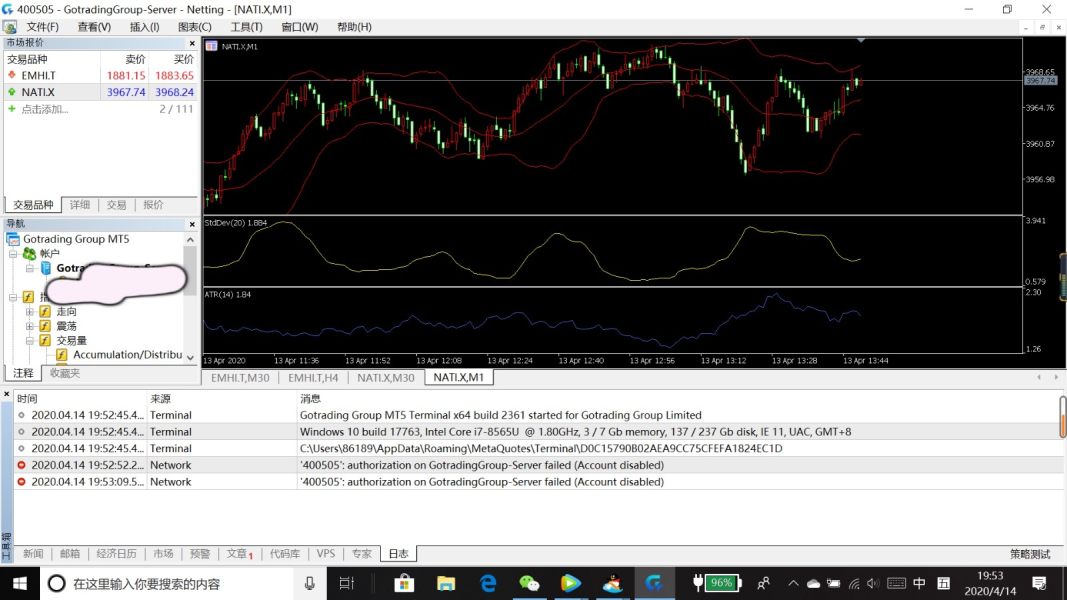
Task: Click the 策略测试 button at bottom right
Action: click(1030, 554)
